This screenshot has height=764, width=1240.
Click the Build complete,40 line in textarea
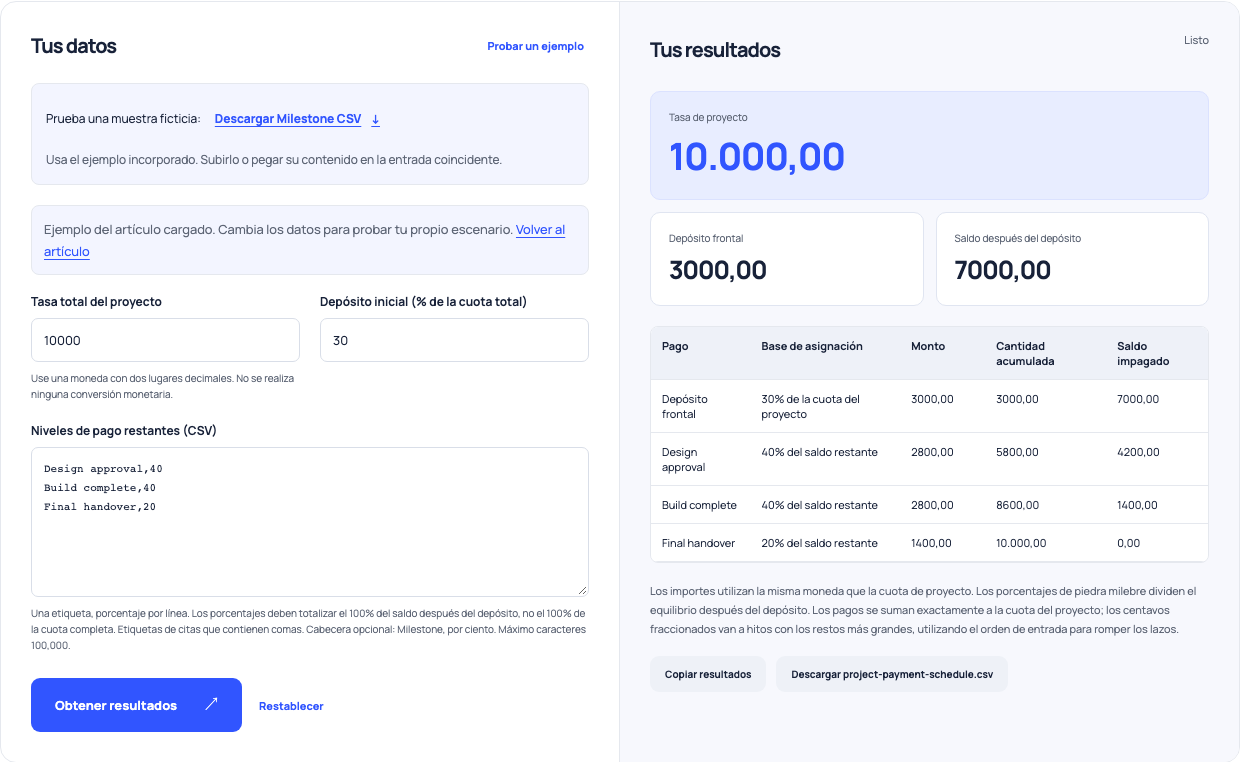pyautogui.click(x=100, y=488)
